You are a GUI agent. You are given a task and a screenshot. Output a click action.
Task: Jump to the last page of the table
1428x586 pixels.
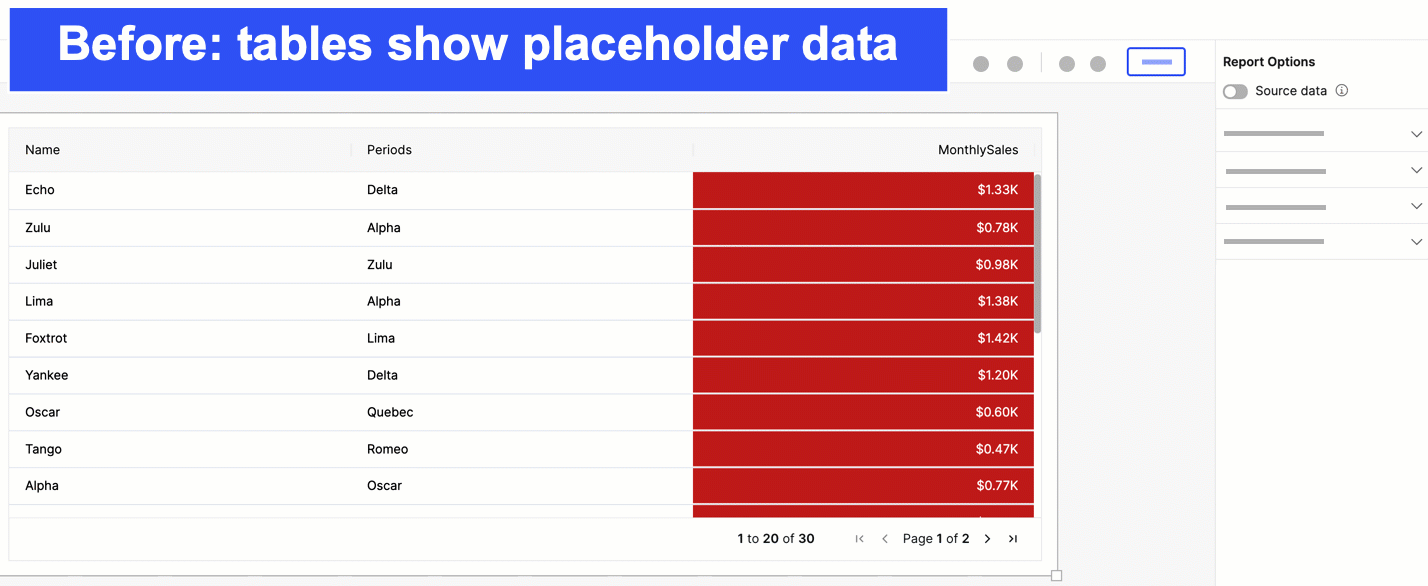1012,538
